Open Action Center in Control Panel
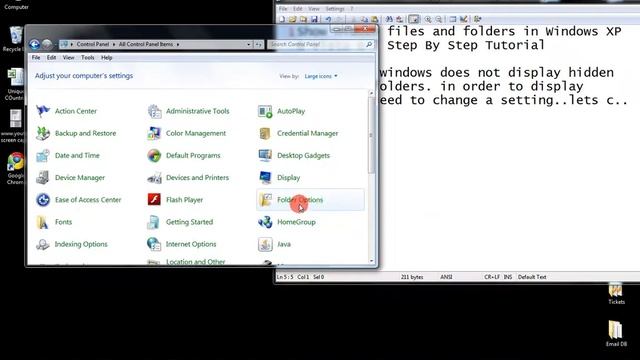Viewport: 640px width, 360px height. [67, 111]
